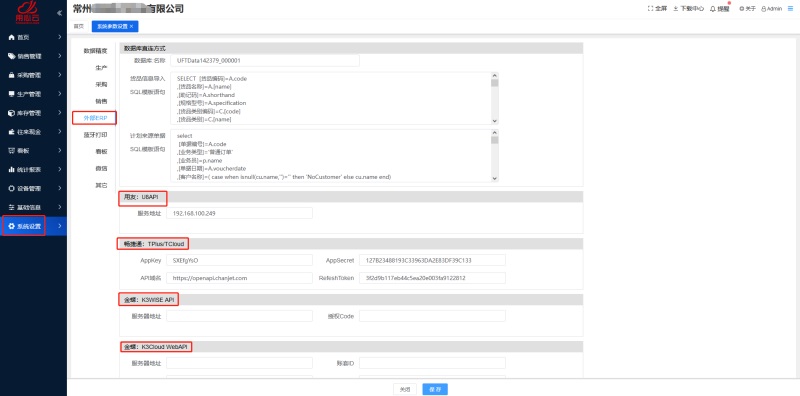Screen dimensions: 800x396
Task: Click the home icon for 首页
Action: [12, 37]
